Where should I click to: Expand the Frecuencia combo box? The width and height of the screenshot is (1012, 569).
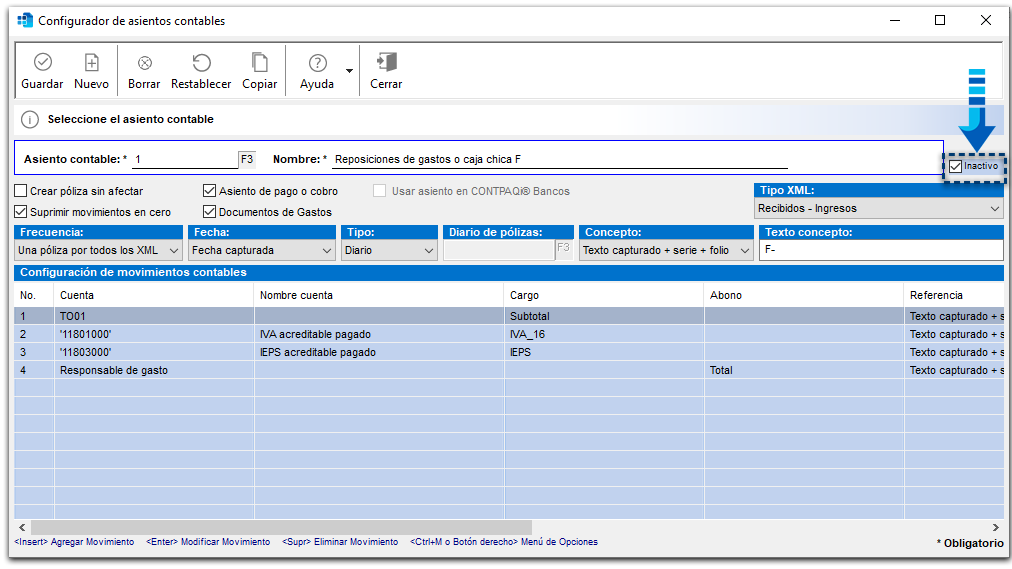[x=173, y=251]
